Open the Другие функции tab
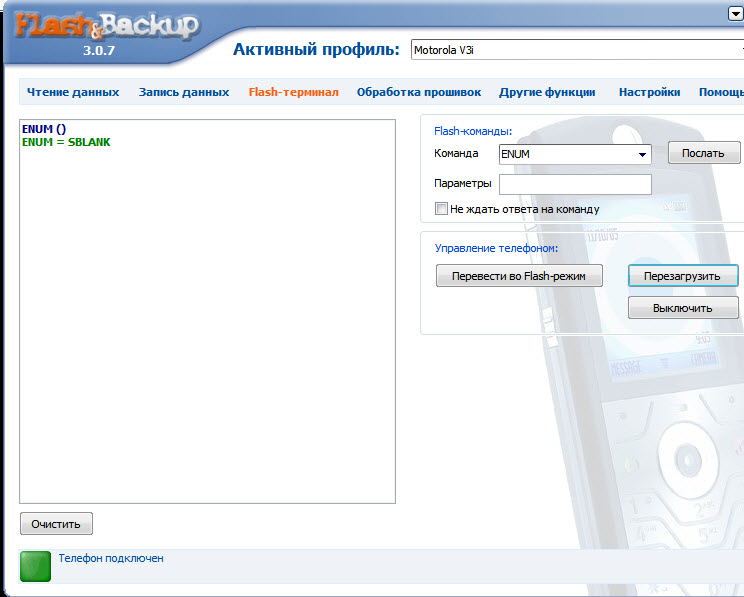744x597 pixels. pos(547,92)
